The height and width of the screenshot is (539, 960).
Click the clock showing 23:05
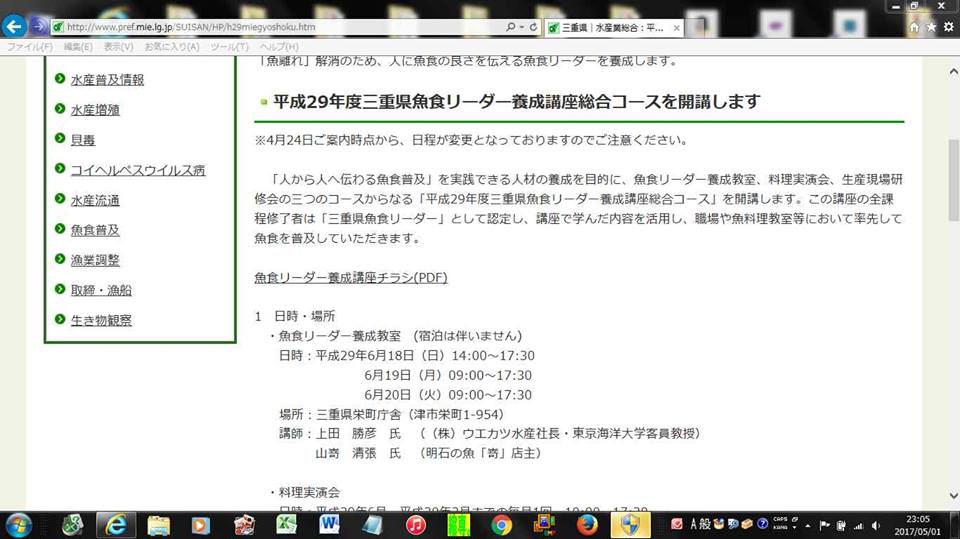[x=918, y=519]
